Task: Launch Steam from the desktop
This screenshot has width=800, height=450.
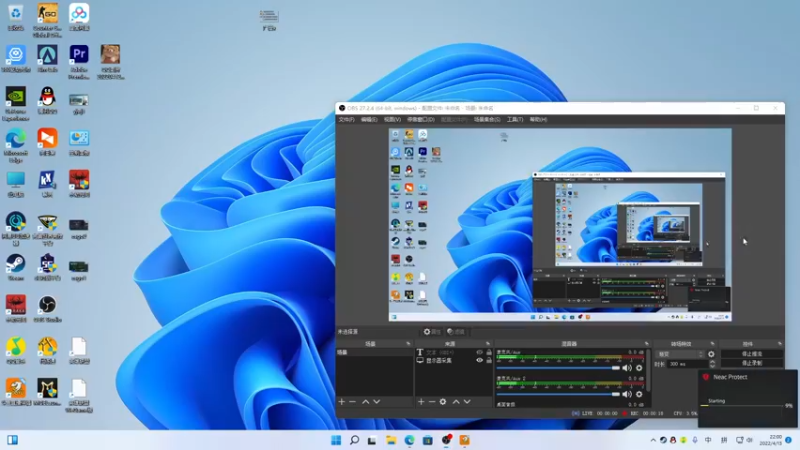Action: pos(16,267)
